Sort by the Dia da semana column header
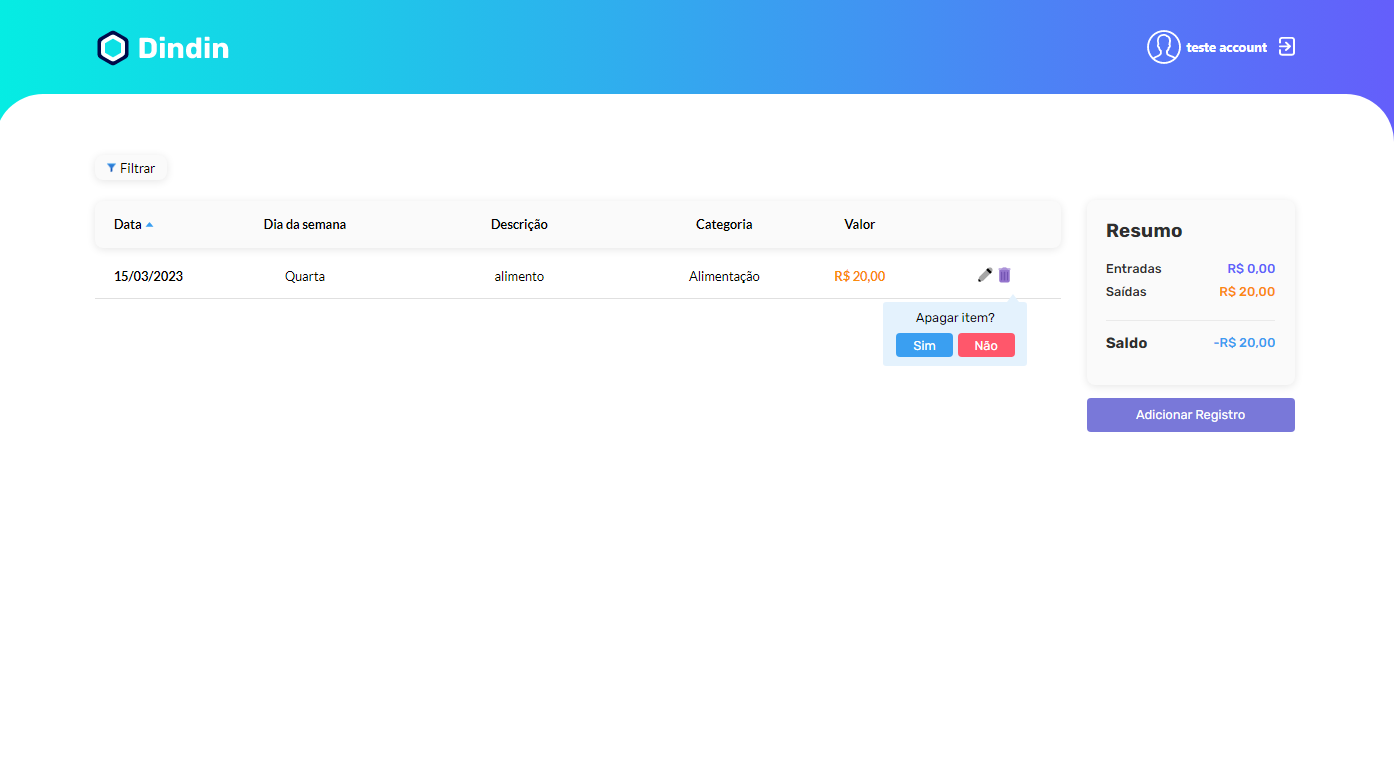1394x767 pixels. click(305, 224)
